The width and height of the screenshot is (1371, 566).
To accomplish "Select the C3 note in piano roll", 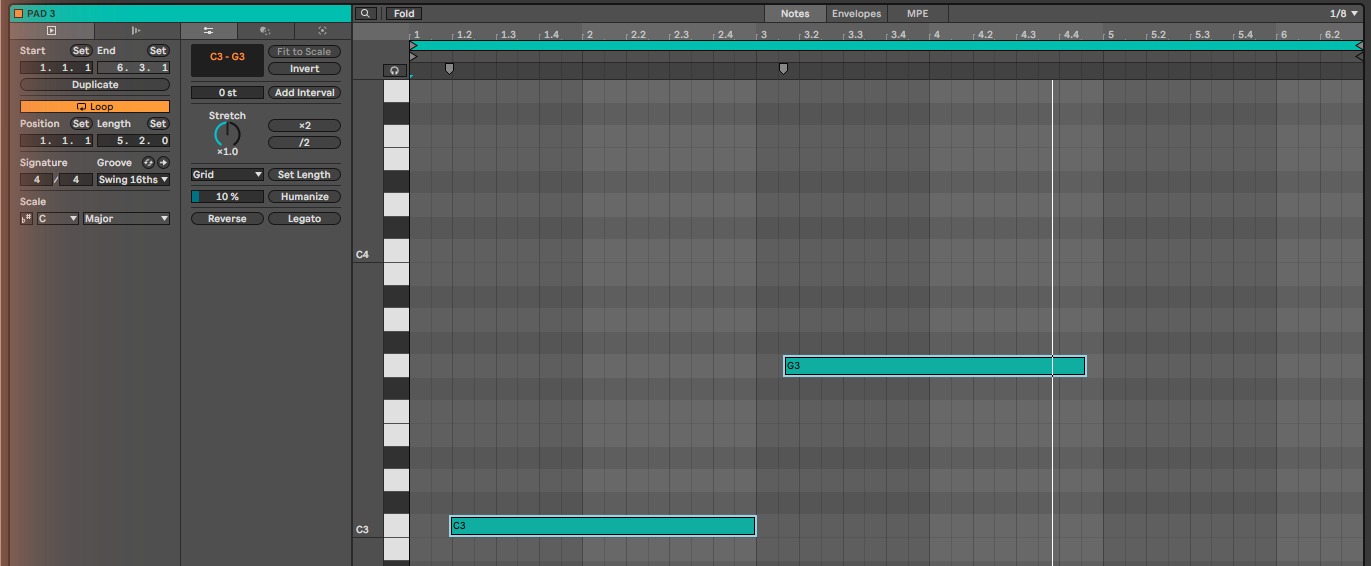I will pos(603,526).
